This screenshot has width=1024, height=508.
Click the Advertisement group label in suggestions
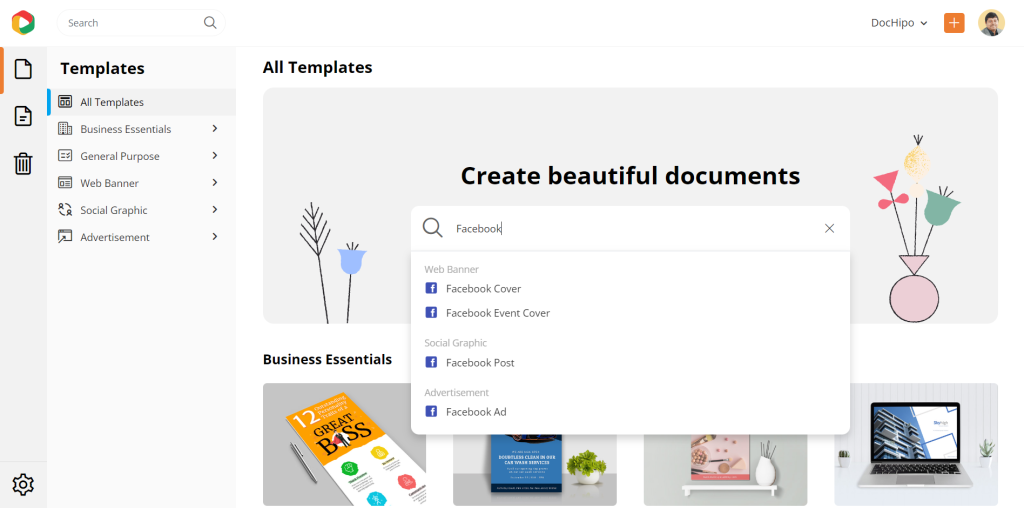pos(456,392)
